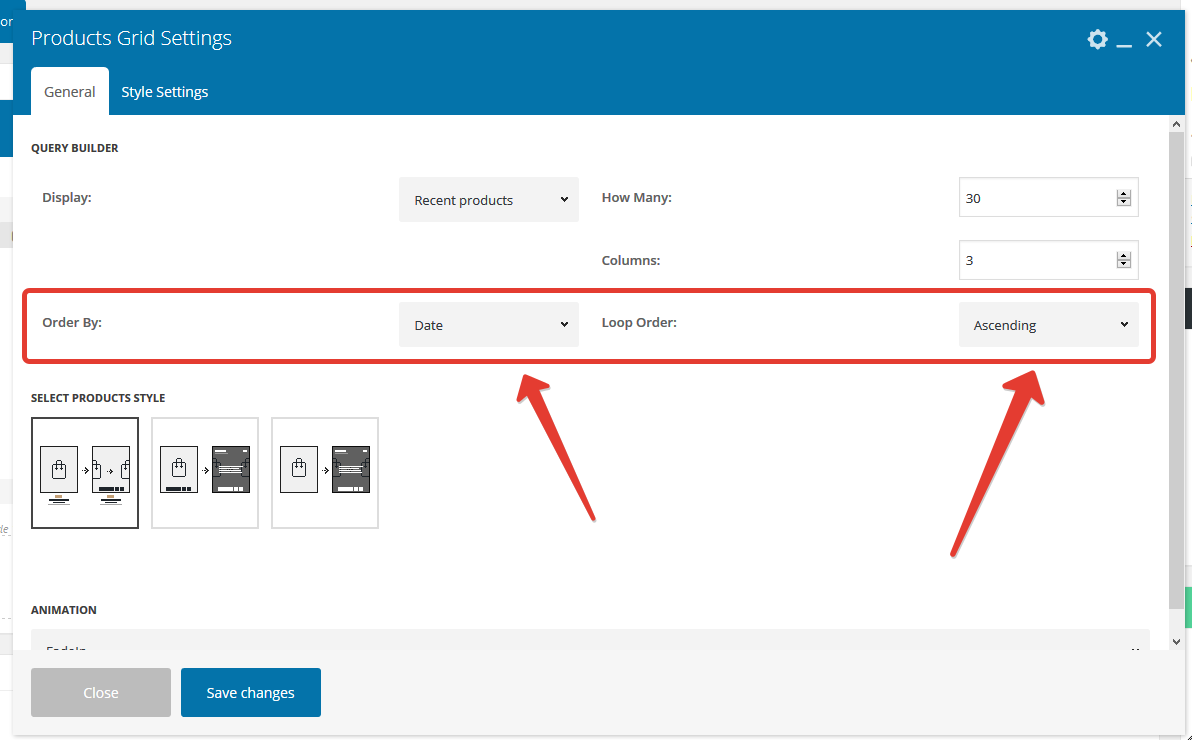Choose the second product style thumbnail
The image size is (1192, 740).
point(205,473)
